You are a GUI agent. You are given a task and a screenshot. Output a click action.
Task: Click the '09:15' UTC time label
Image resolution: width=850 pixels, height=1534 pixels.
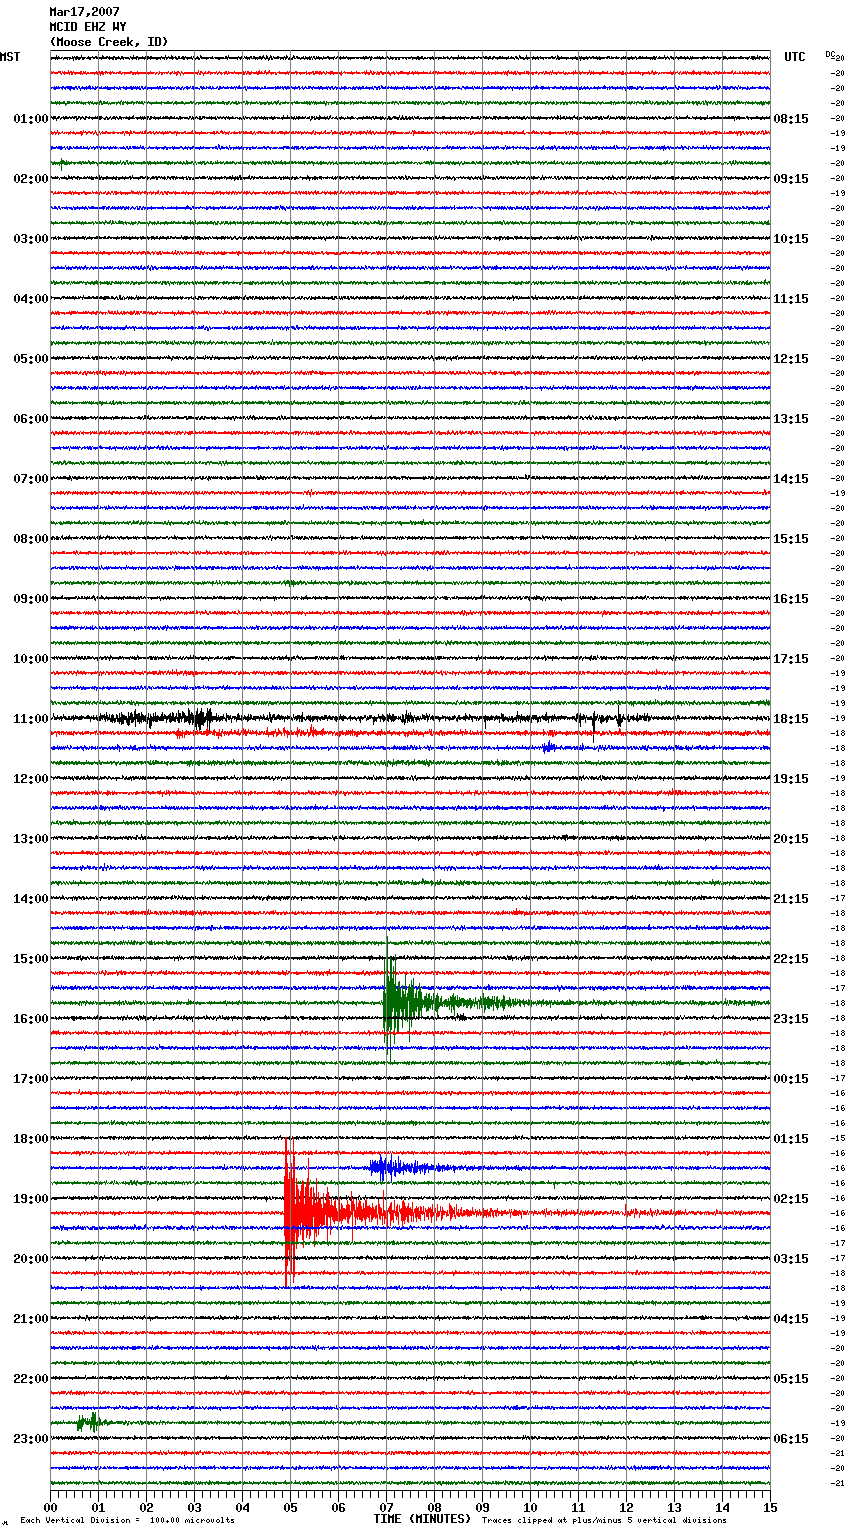pyautogui.click(x=791, y=179)
